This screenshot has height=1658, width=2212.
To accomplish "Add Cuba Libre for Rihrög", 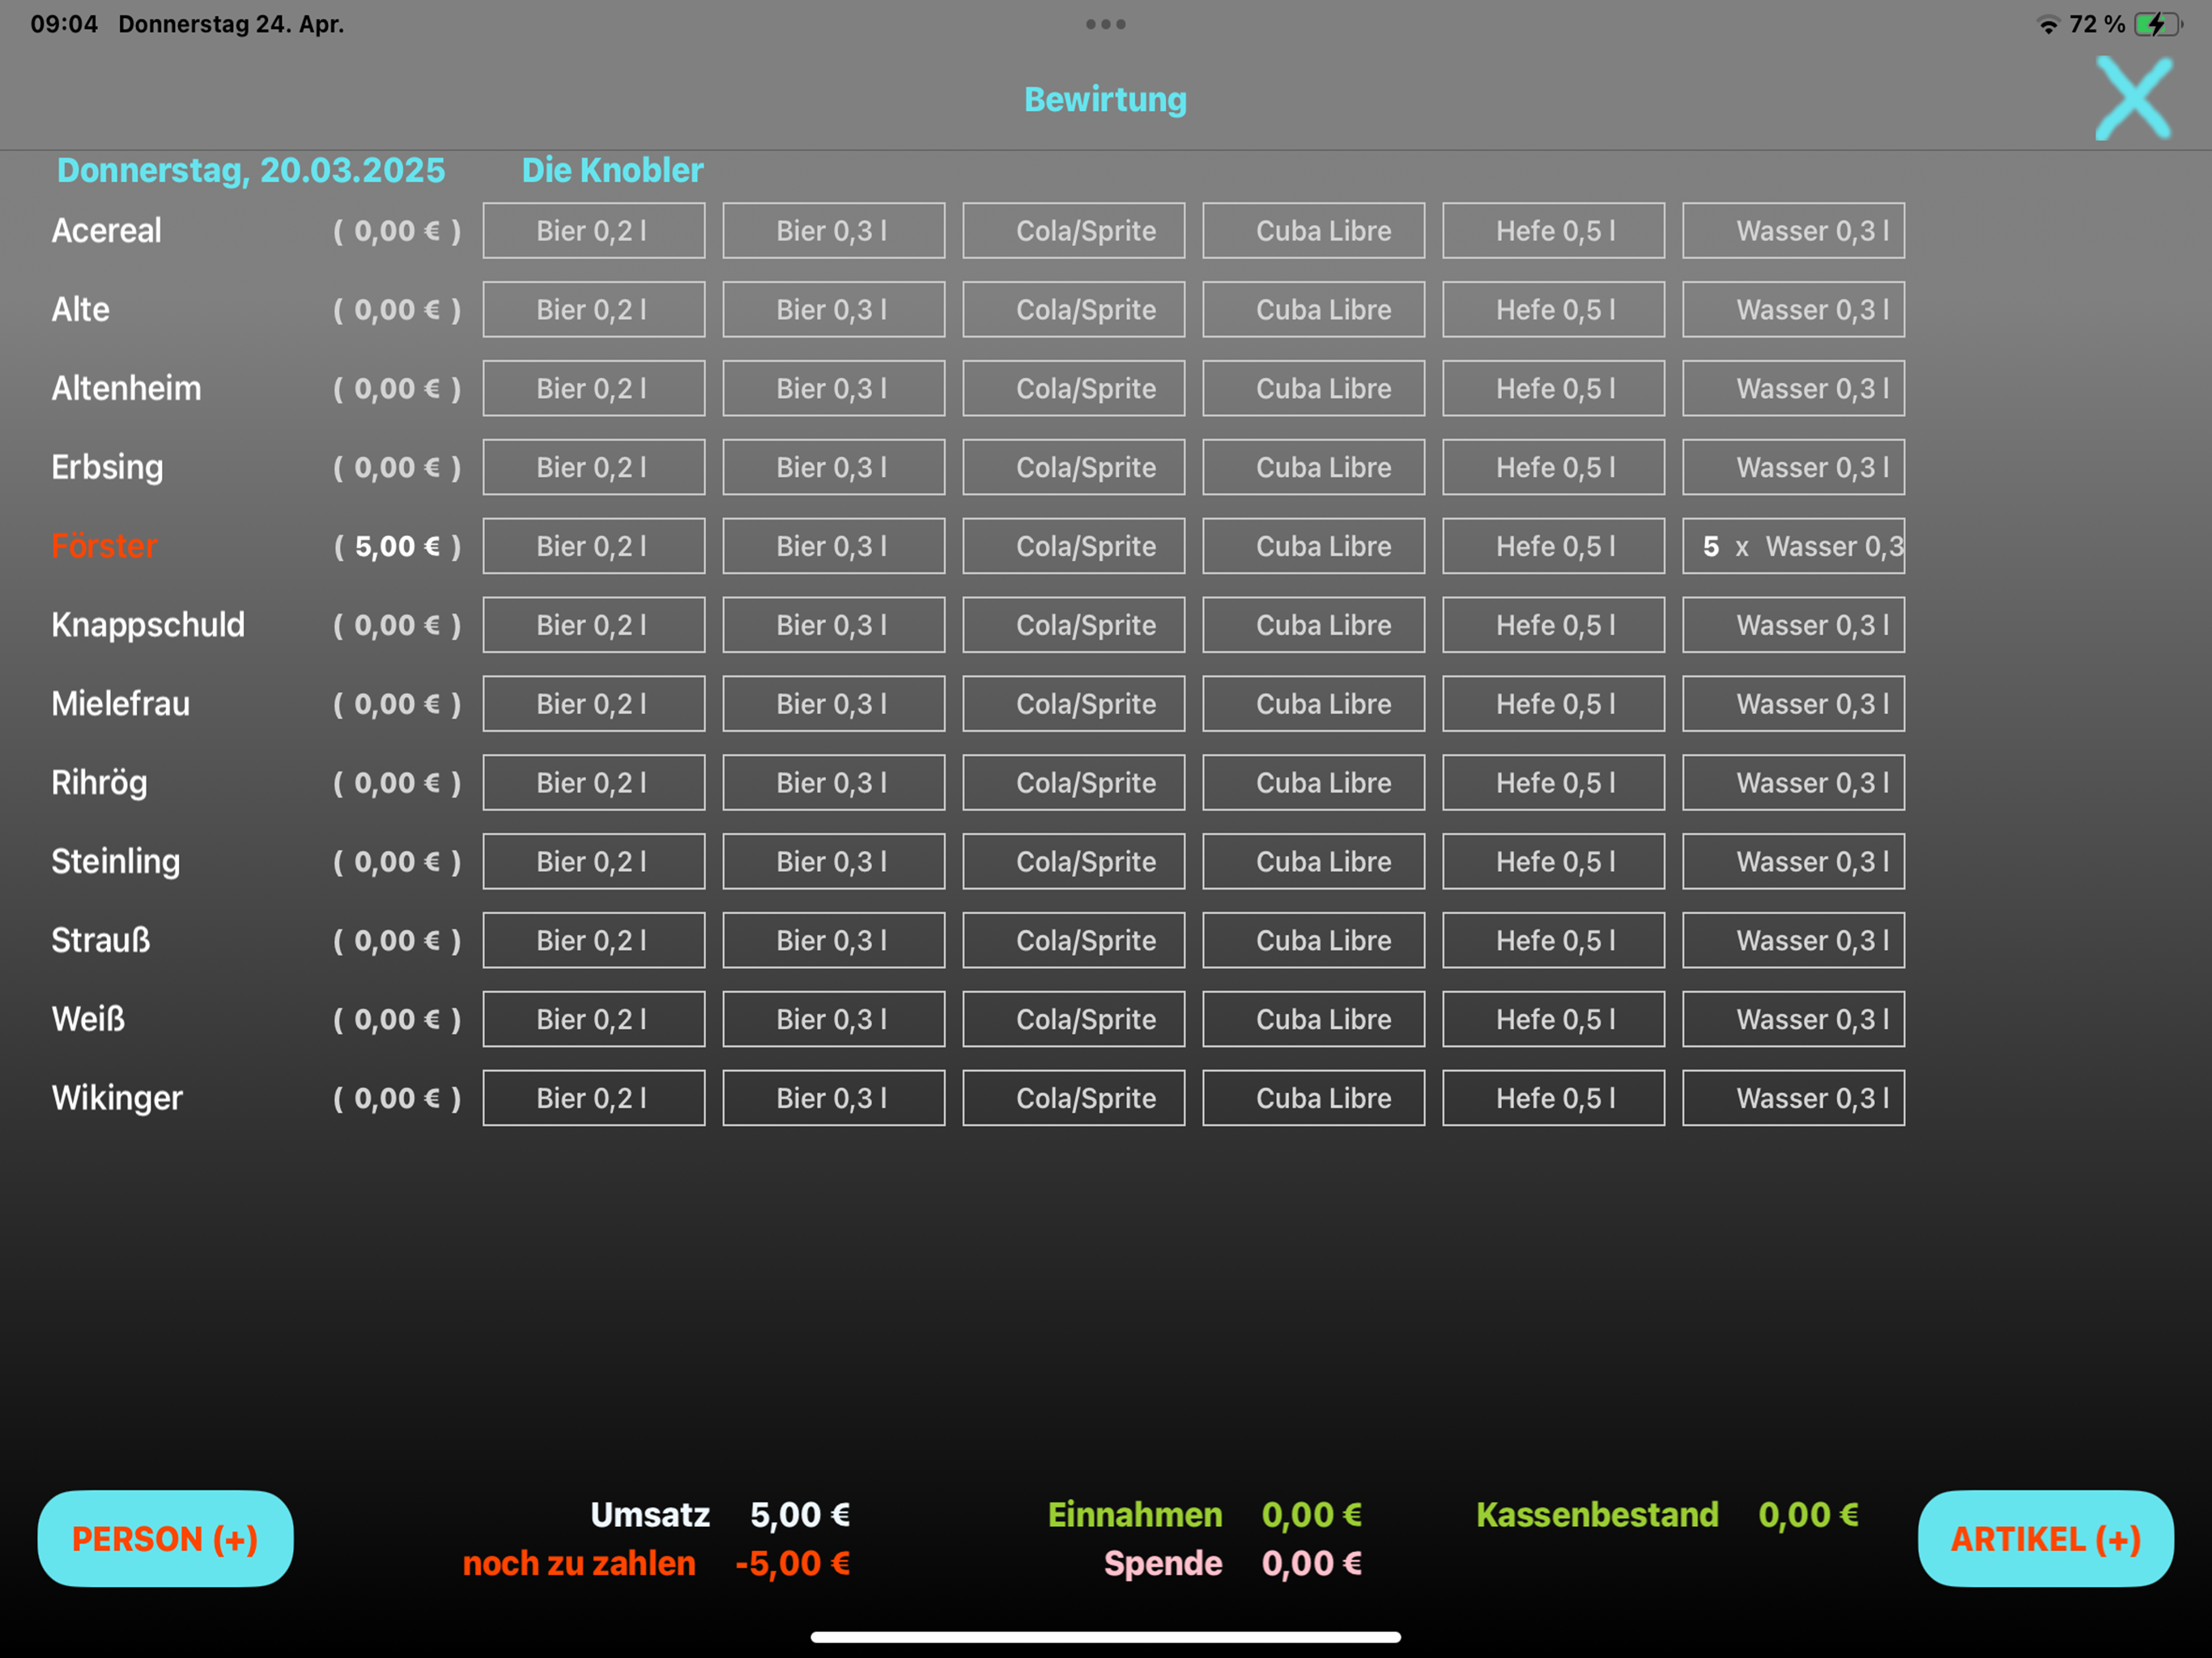I will 1313,783.
